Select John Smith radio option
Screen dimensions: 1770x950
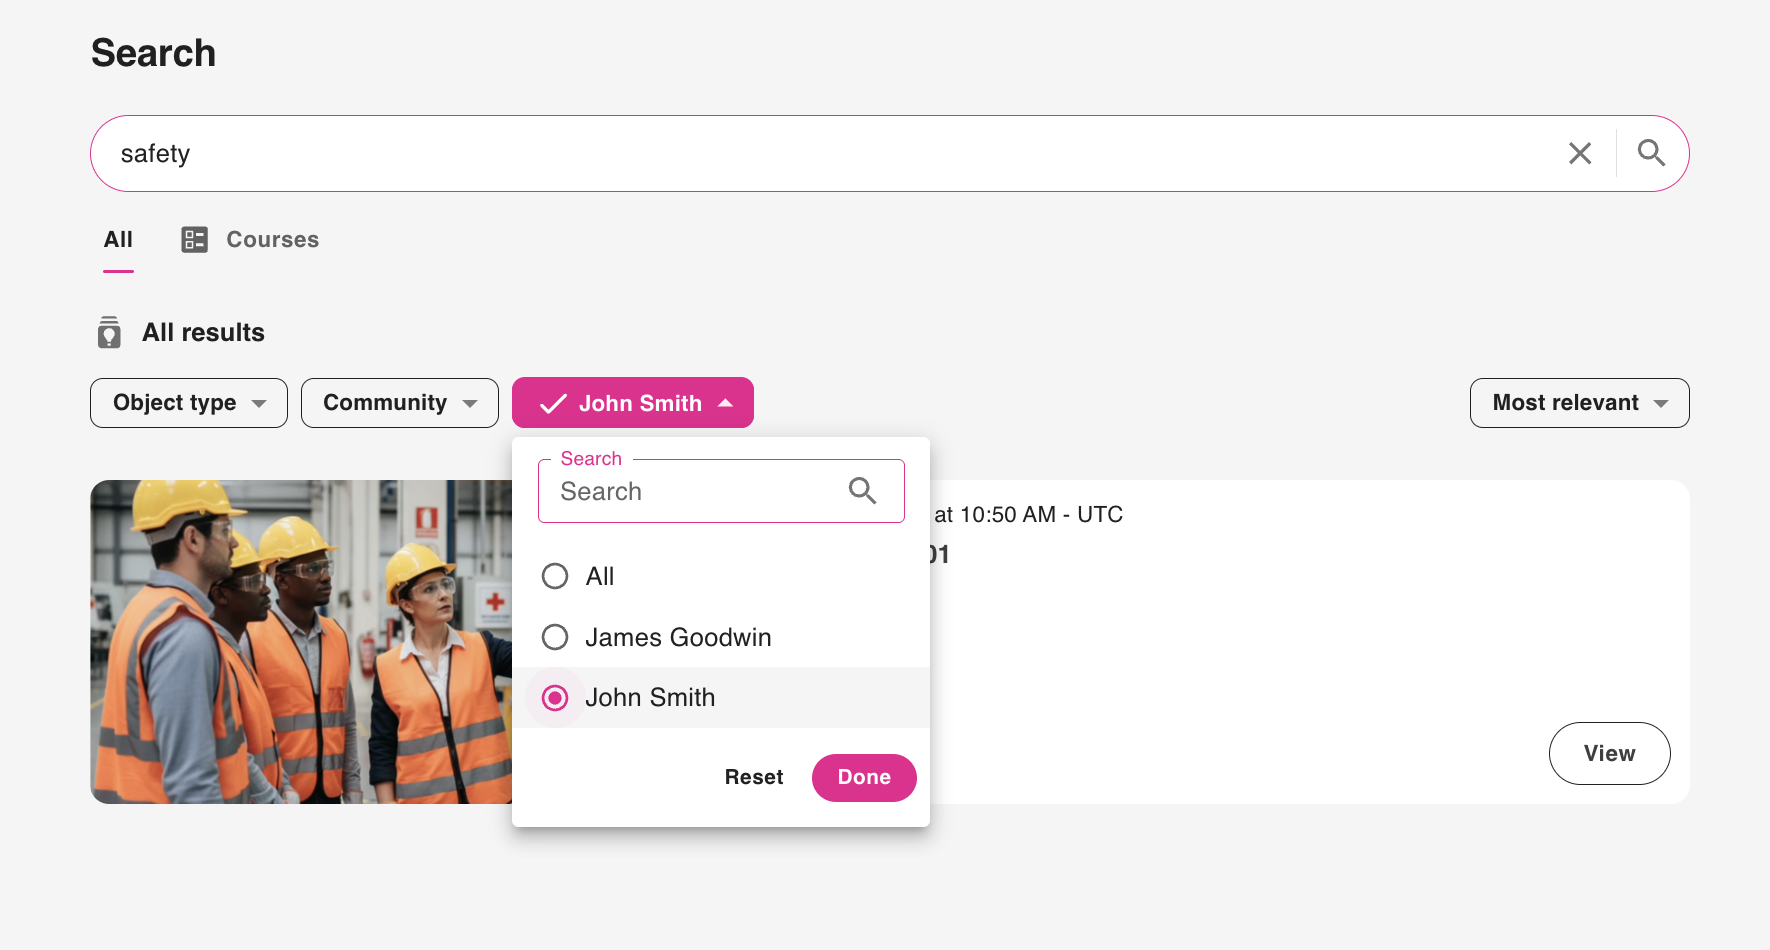[x=555, y=698]
